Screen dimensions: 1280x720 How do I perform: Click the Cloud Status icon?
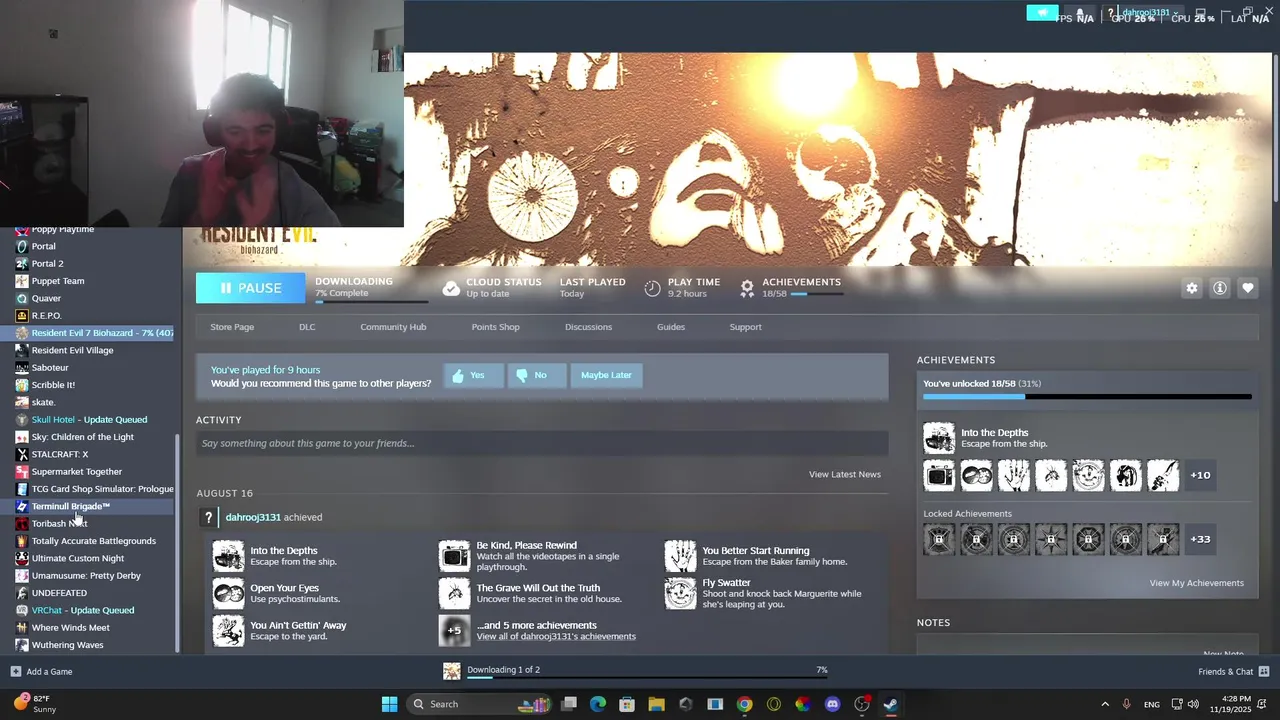click(451, 288)
